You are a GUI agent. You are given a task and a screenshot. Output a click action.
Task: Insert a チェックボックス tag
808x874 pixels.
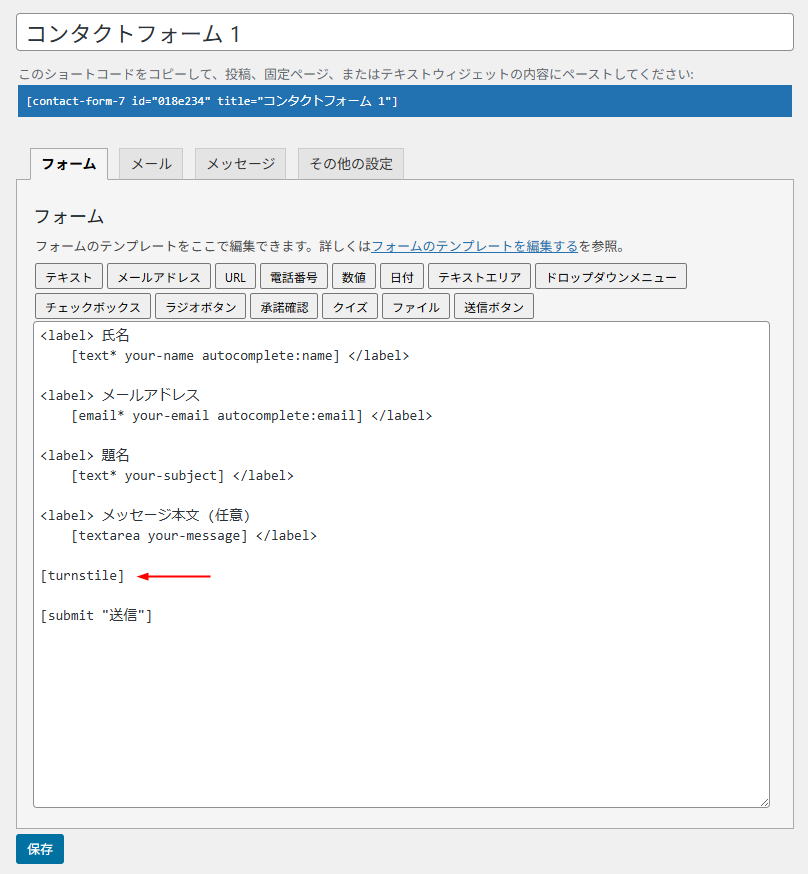click(x=93, y=307)
